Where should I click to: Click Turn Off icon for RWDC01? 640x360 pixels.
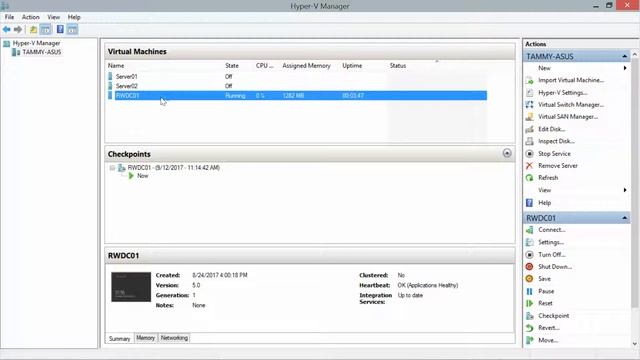pos(529,255)
